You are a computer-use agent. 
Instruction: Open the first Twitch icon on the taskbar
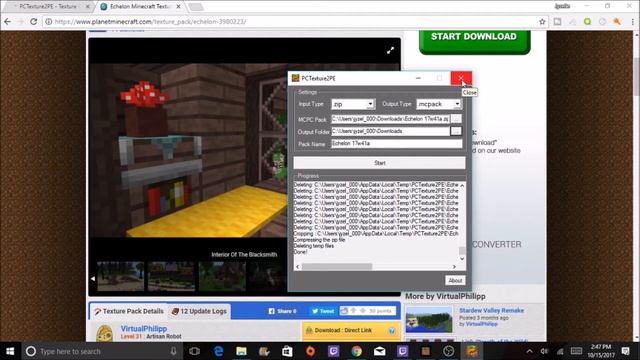click(x=333, y=351)
